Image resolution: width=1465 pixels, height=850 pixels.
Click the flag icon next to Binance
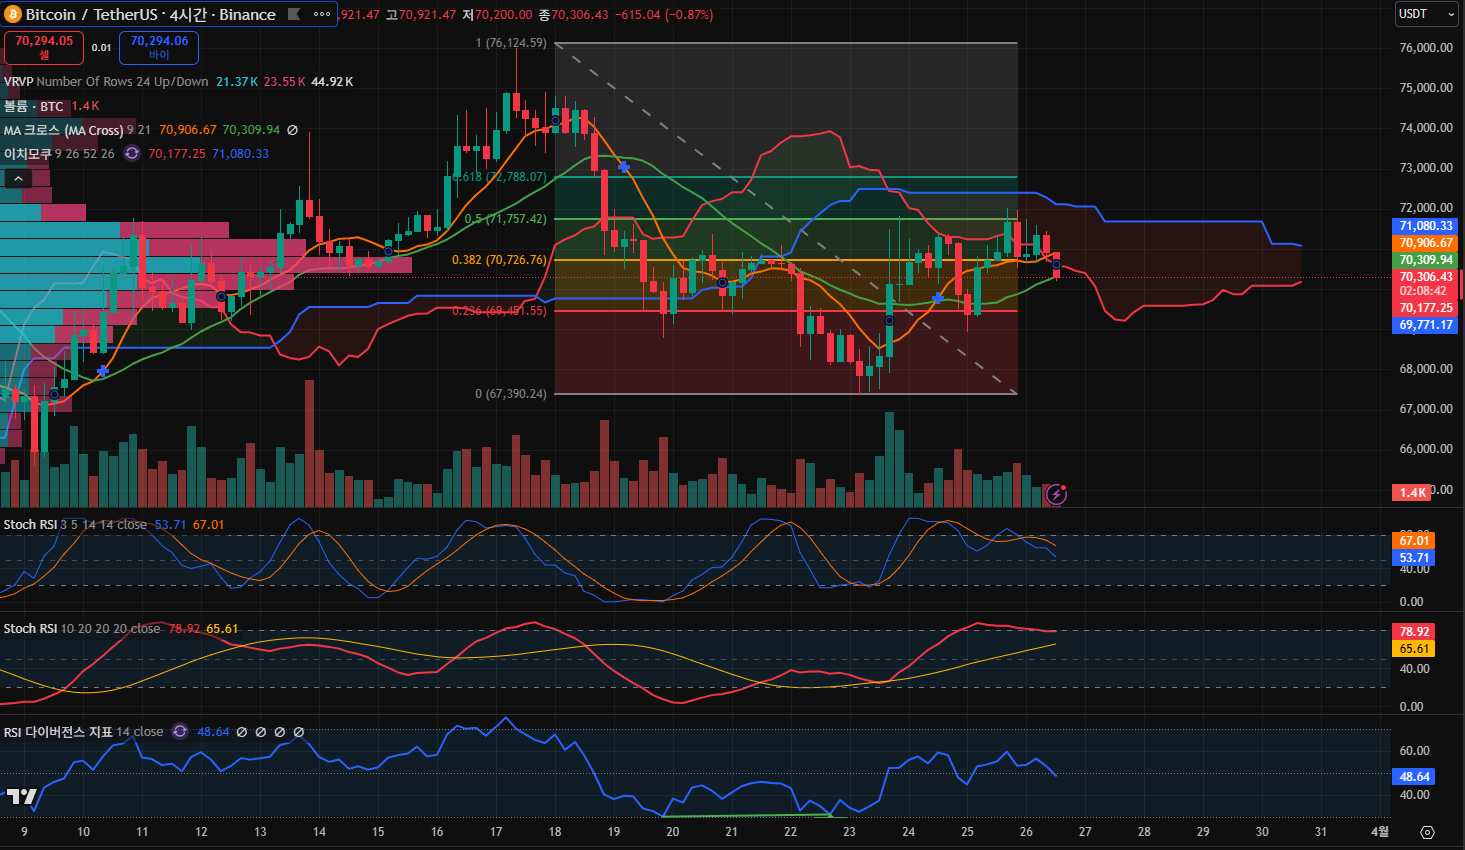click(293, 14)
